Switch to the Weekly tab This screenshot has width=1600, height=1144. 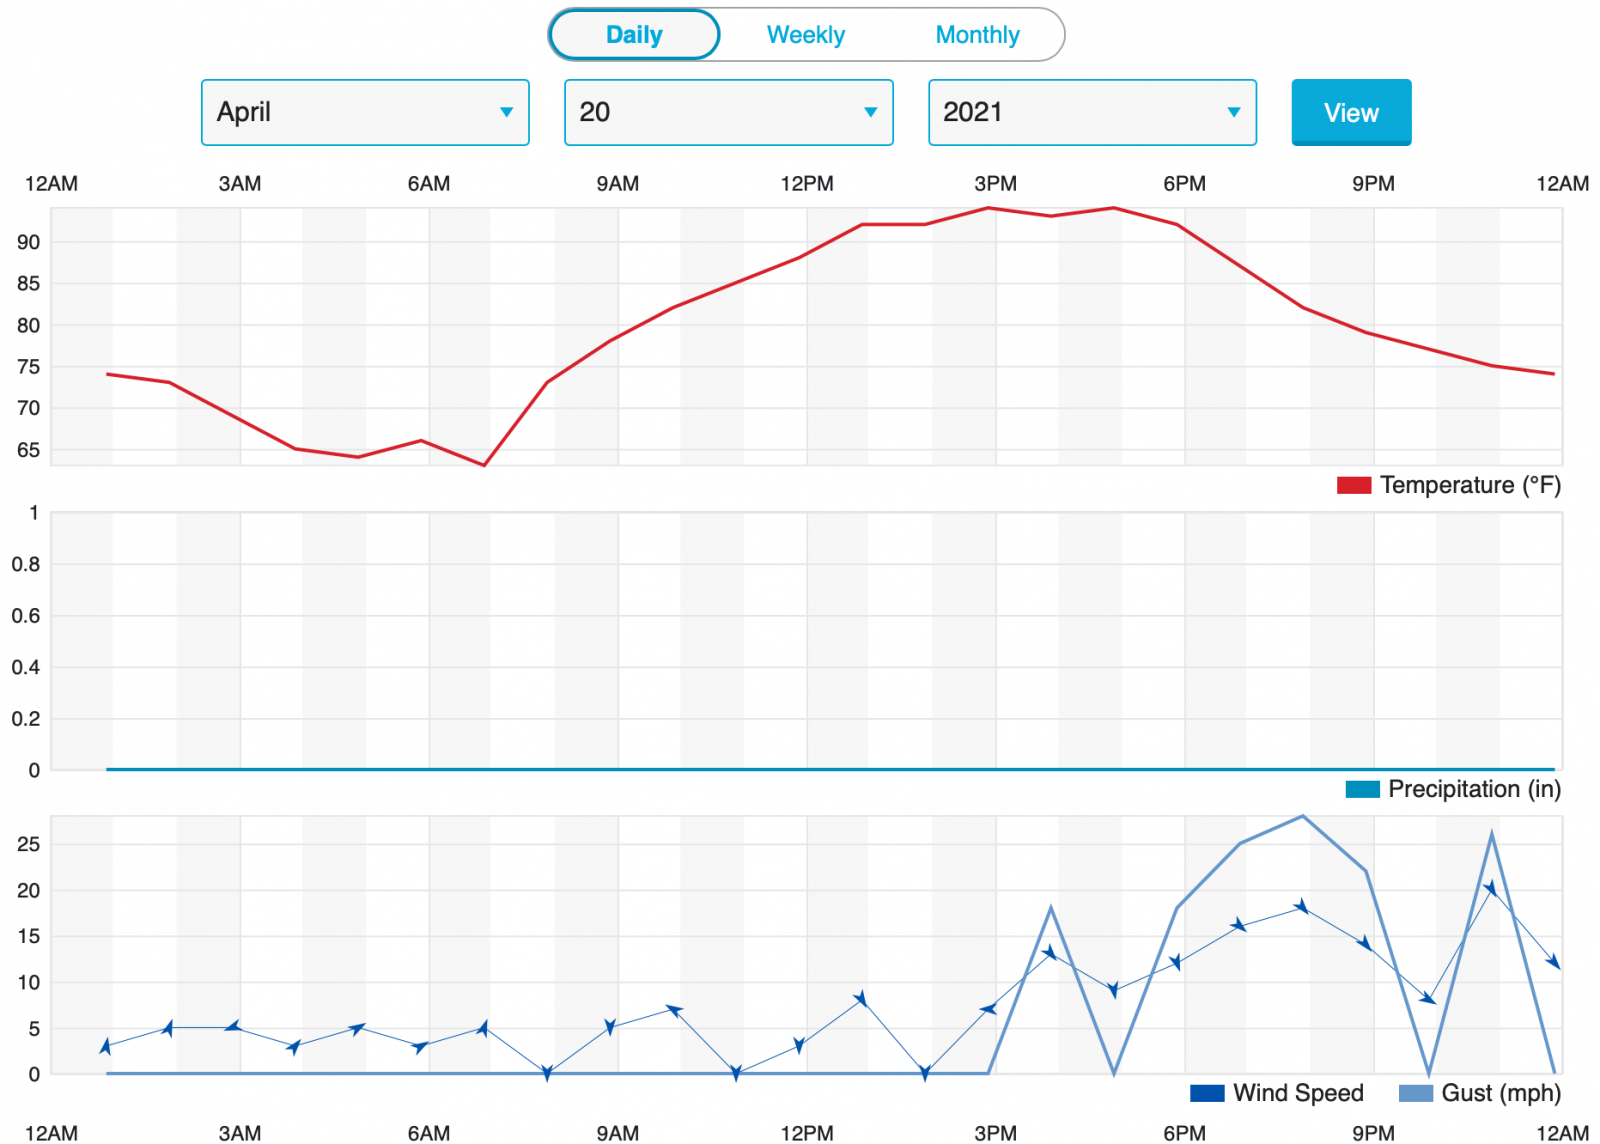pos(805,35)
